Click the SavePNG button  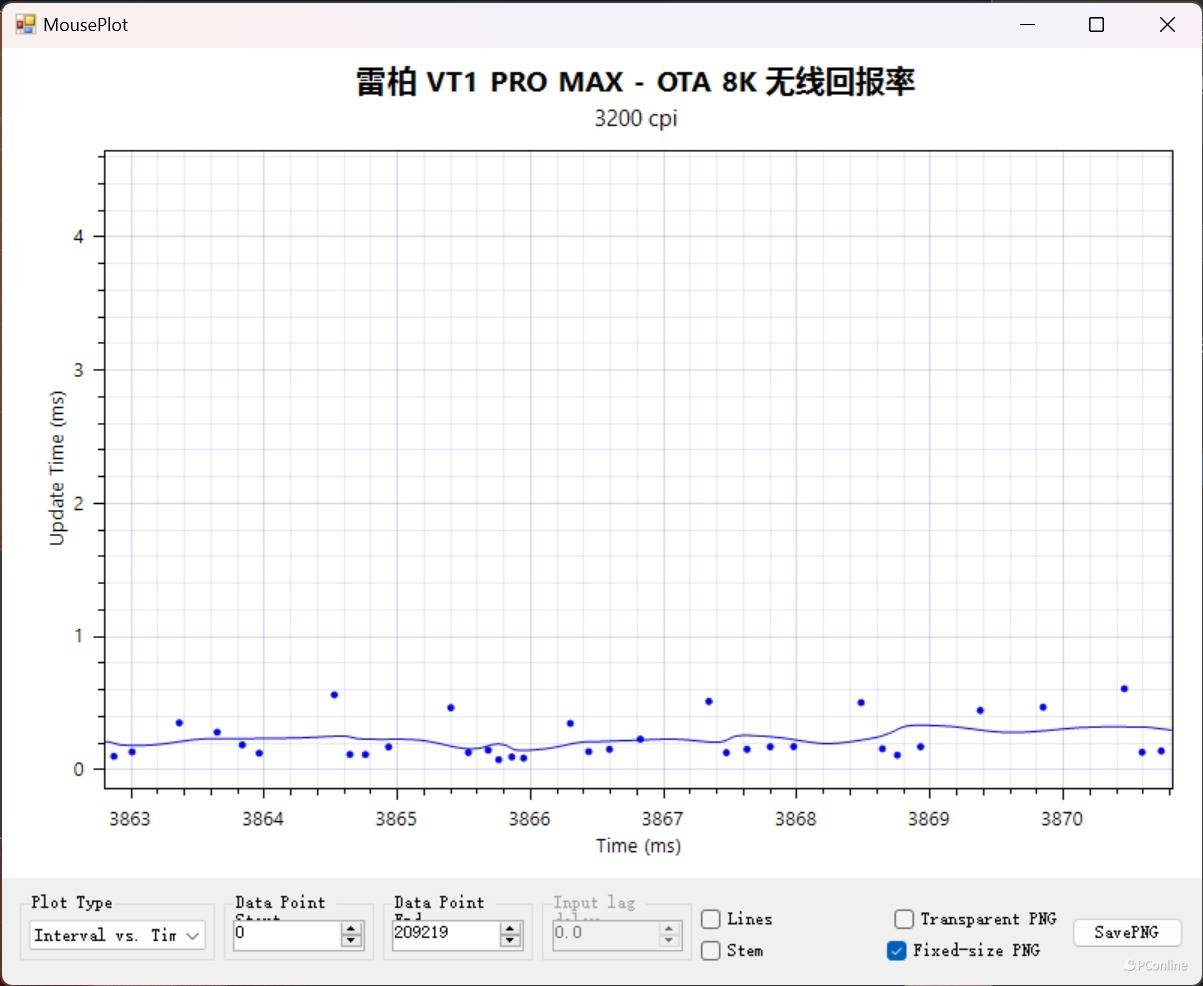1127,932
